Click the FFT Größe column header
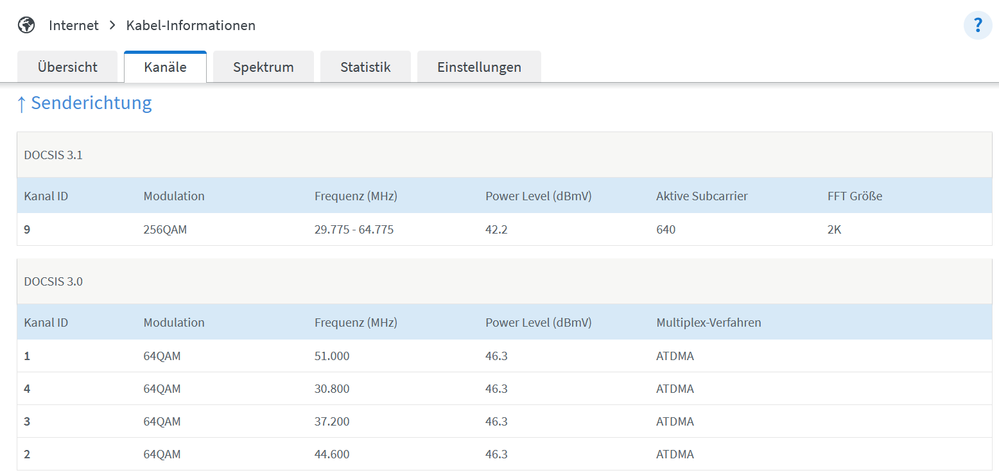999x473 pixels. coord(855,196)
